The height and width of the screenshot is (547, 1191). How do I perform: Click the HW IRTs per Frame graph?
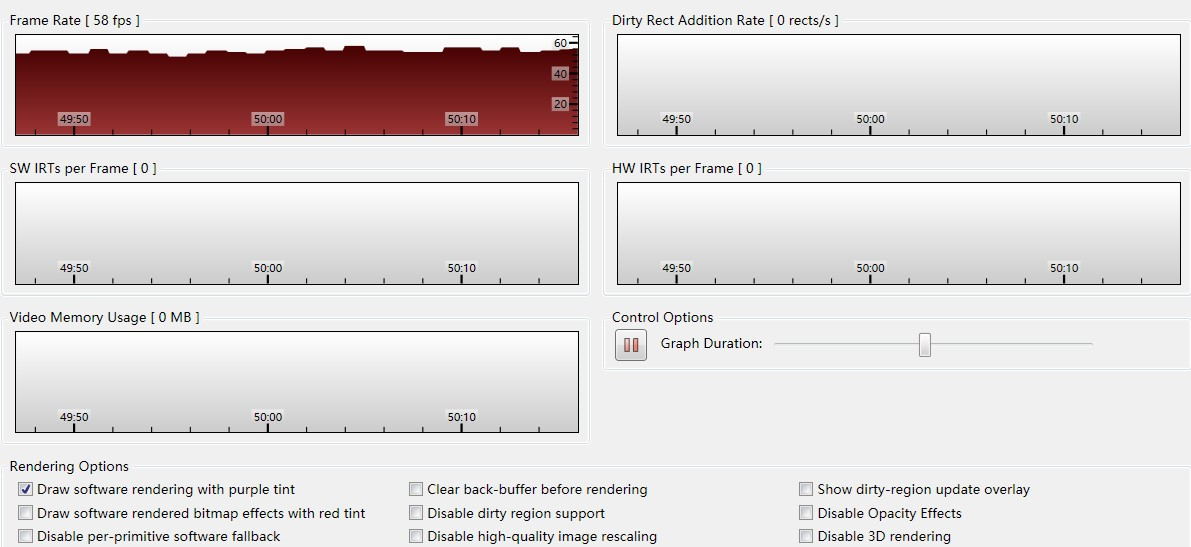(899, 233)
